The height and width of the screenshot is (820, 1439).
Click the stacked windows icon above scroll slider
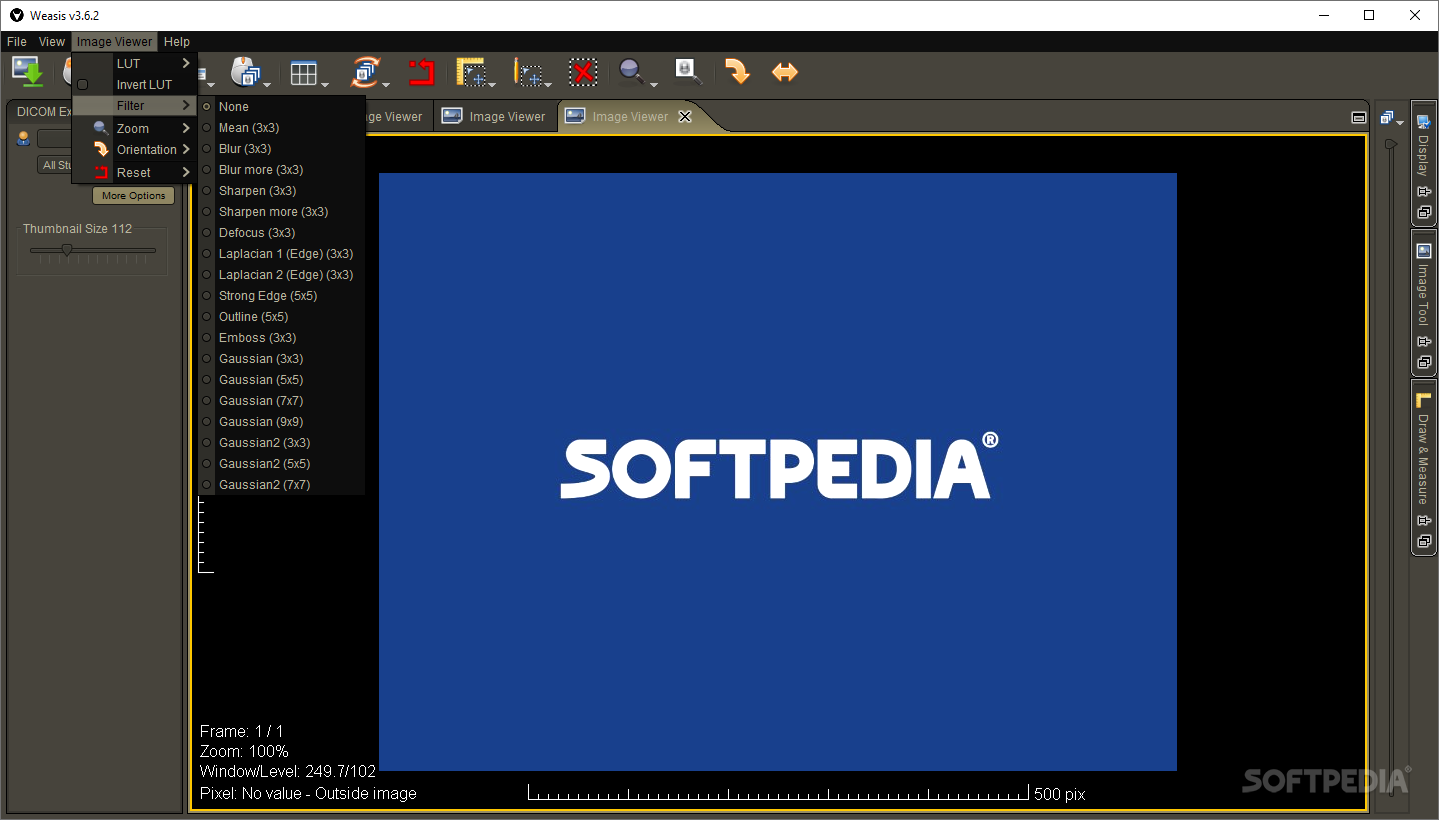[x=1387, y=118]
